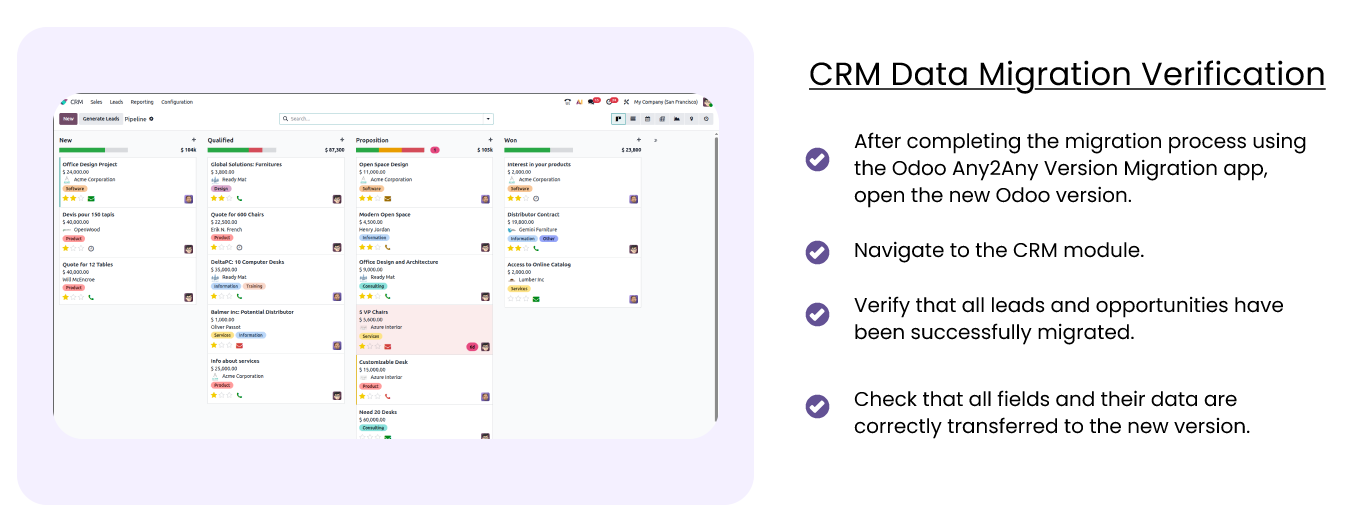This screenshot has height=524, width=1345.
Task: Click phone icon on Distributor Contract card
Action: coord(536,248)
